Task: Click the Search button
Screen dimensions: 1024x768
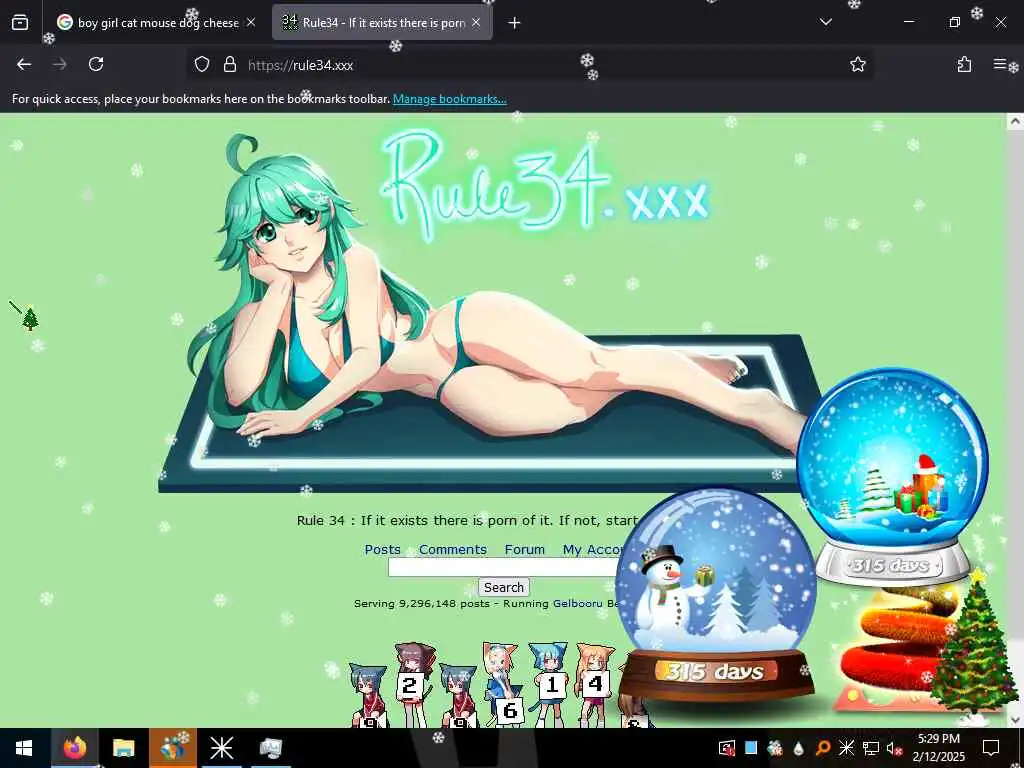Action: tap(504, 587)
